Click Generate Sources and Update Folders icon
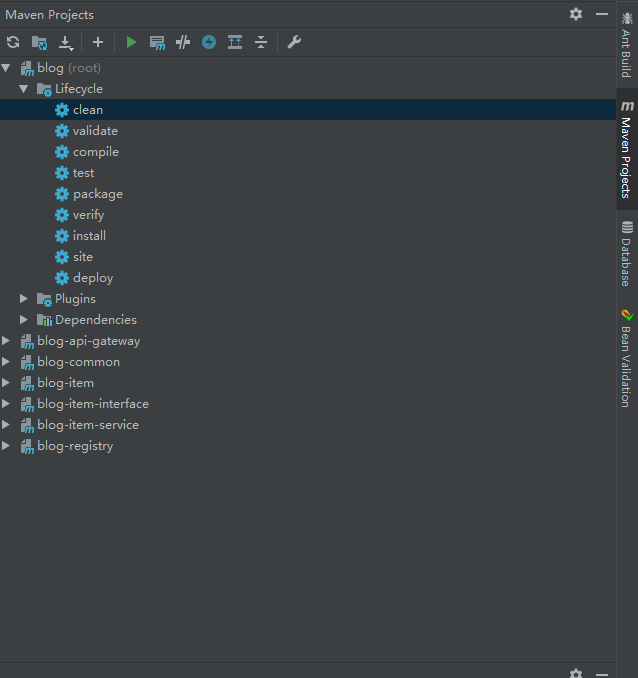Image resolution: width=638 pixels, height=678 pixels. point(39,42)
